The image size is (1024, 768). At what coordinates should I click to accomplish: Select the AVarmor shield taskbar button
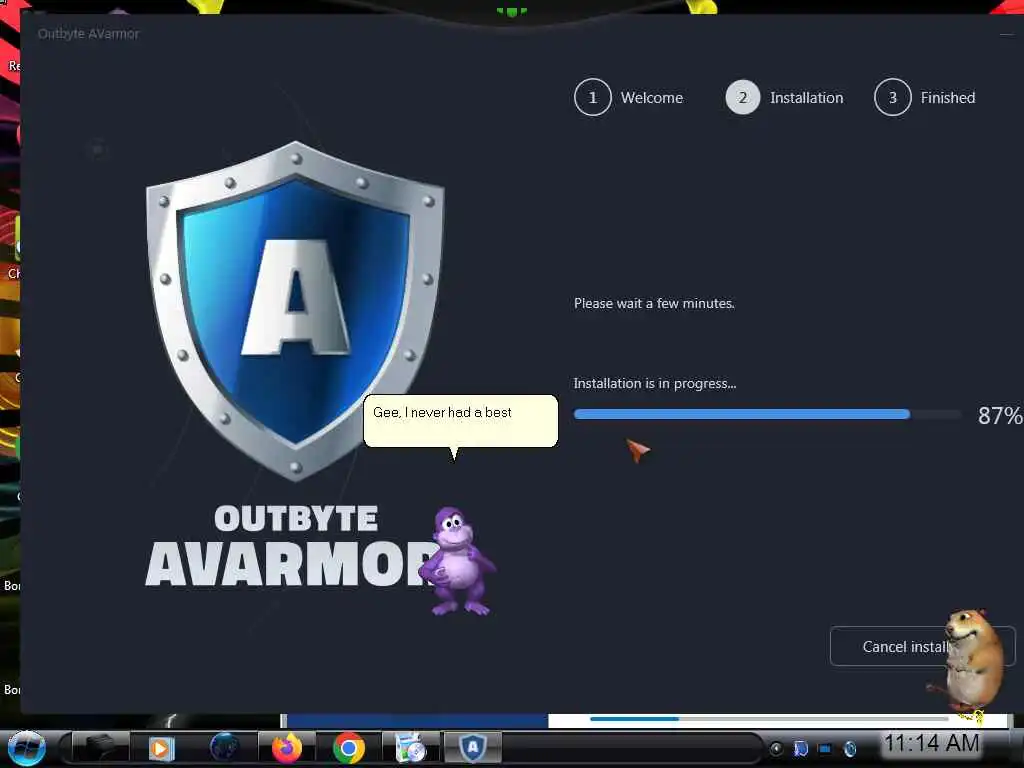pos(473,748)
